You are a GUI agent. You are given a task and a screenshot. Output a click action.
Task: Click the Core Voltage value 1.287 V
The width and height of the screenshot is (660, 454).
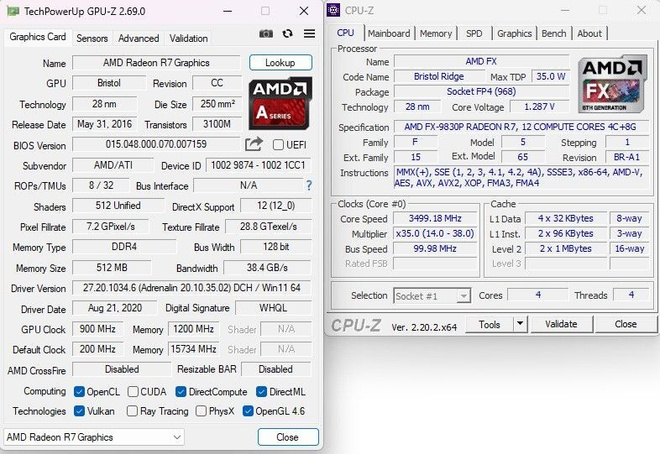pyautogui.click(x=539, y=107)
